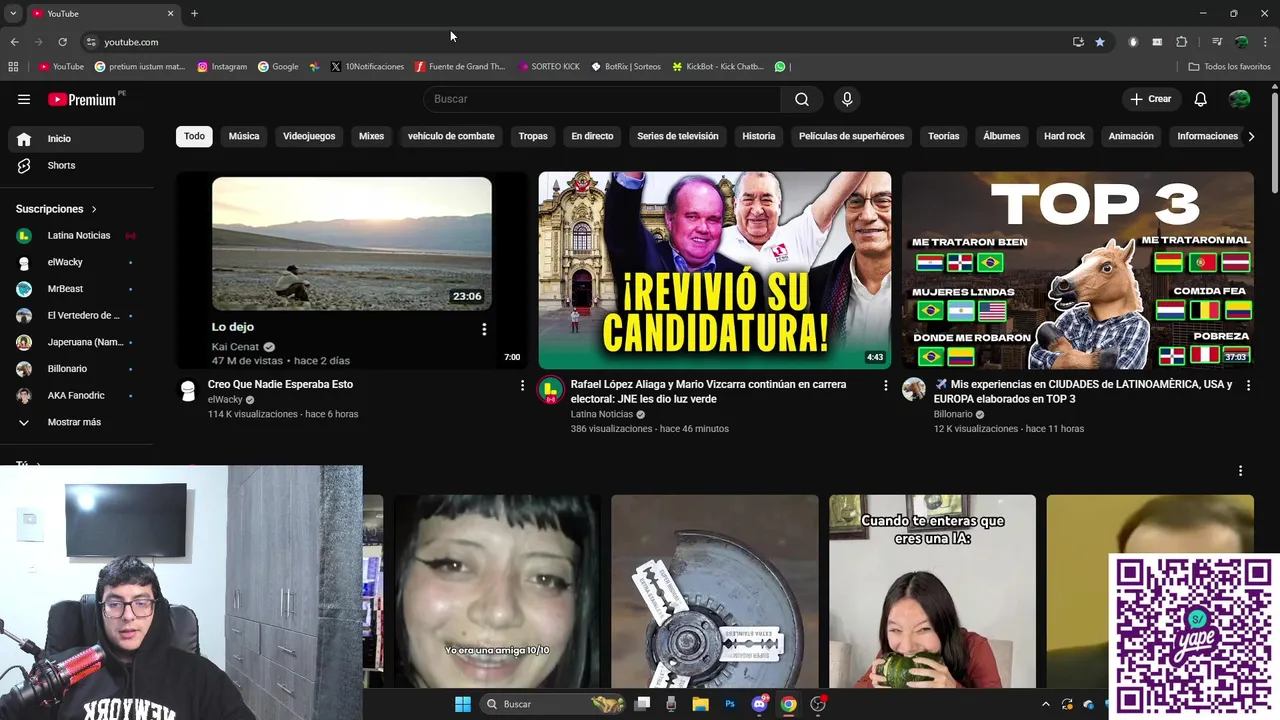
Task: Open Instagram bookmark
Action: point(222,67)
